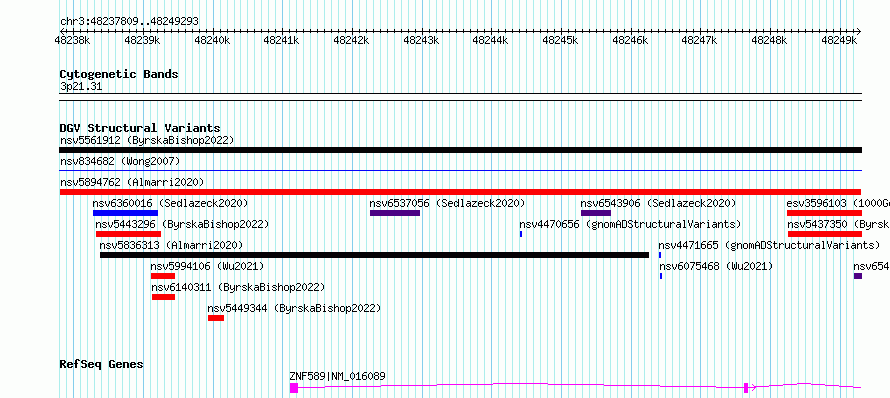The image size is (890, 398).
Task: Click the 48246k ruler tick label
Action: pyautogui.click(x=630, y=40)
